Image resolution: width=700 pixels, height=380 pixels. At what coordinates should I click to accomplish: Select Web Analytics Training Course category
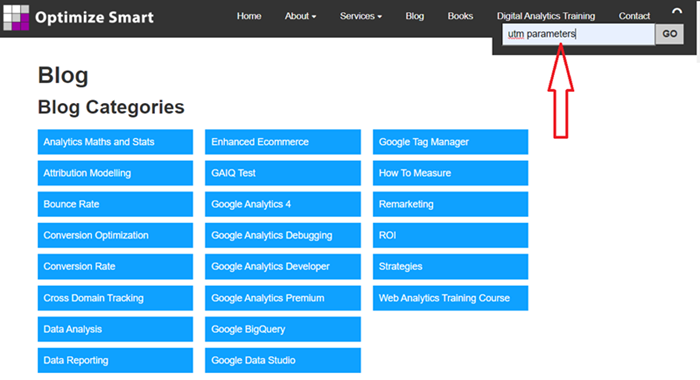tap(450, 298)
